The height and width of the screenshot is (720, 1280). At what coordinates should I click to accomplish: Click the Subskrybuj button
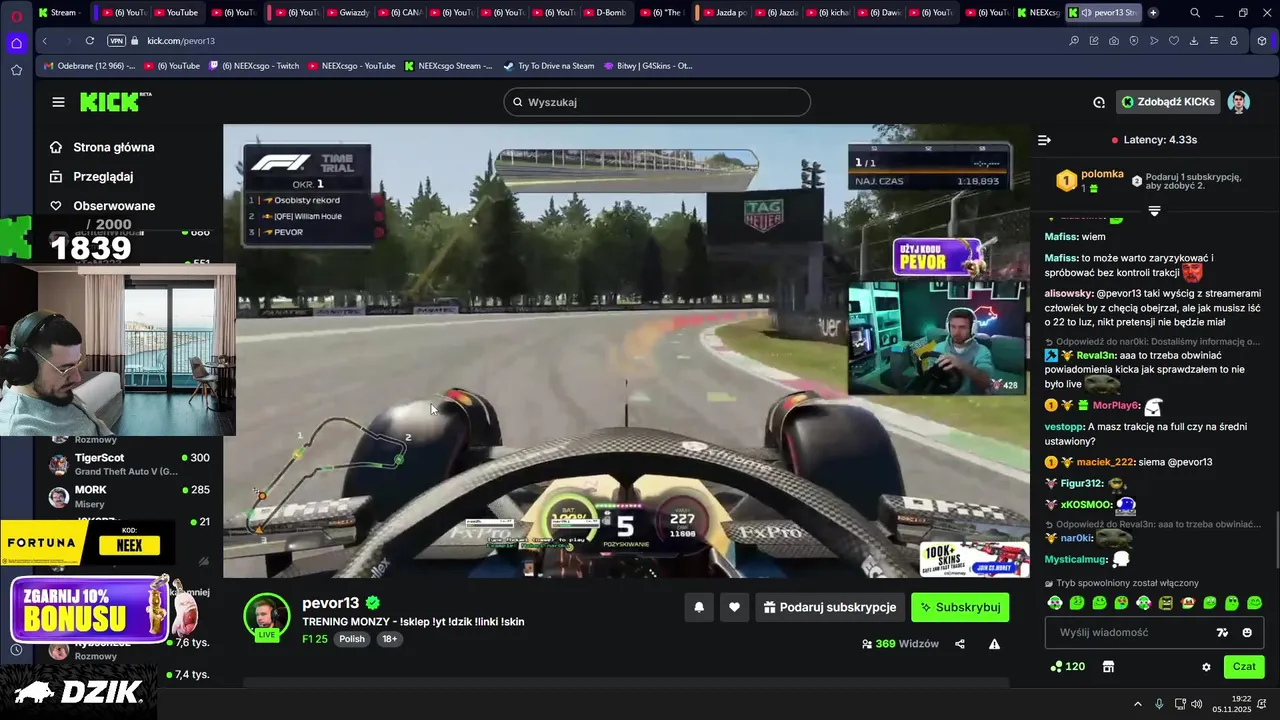tap(960, 607)
